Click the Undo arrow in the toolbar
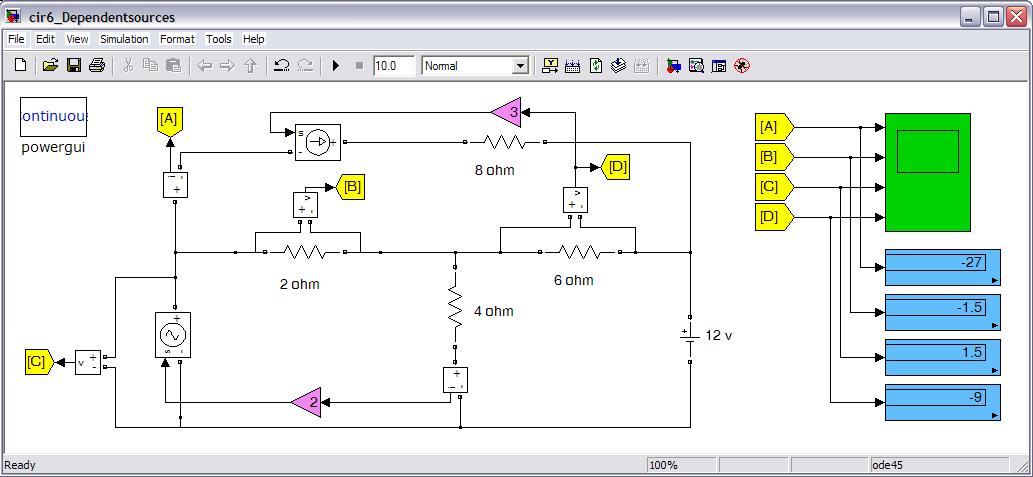 point(282,66)
